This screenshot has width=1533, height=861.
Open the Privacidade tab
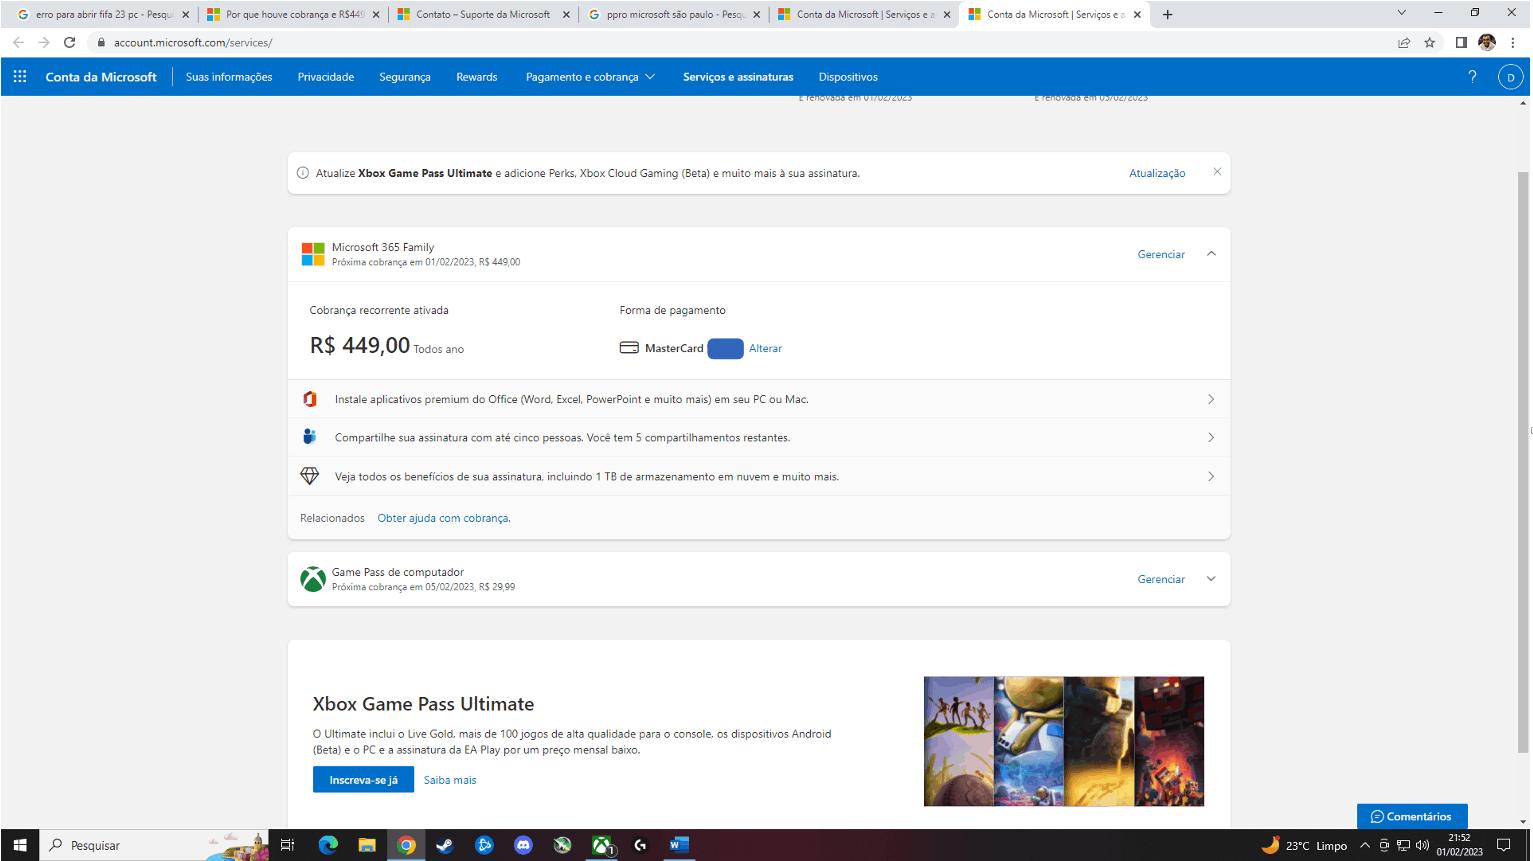pyautogui.click(x=326, y=77)
